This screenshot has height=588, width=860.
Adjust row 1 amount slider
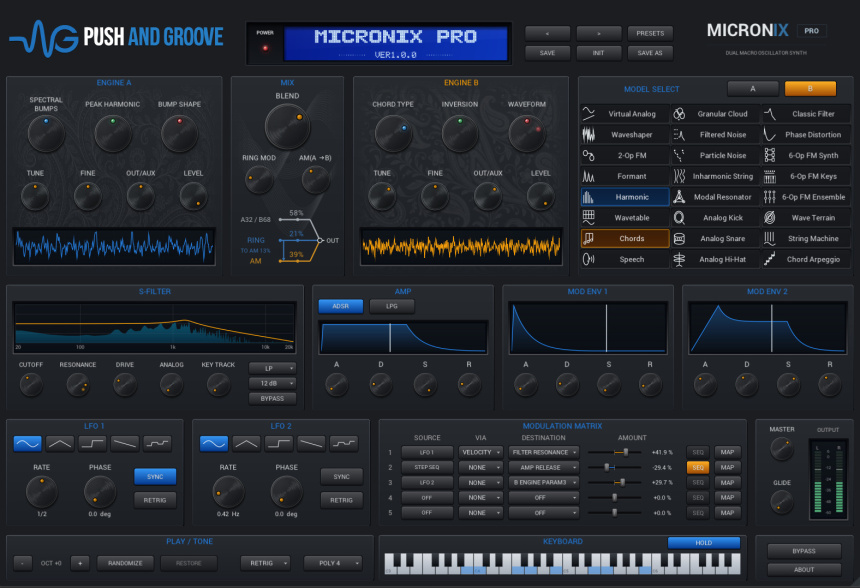click(614, 452)
